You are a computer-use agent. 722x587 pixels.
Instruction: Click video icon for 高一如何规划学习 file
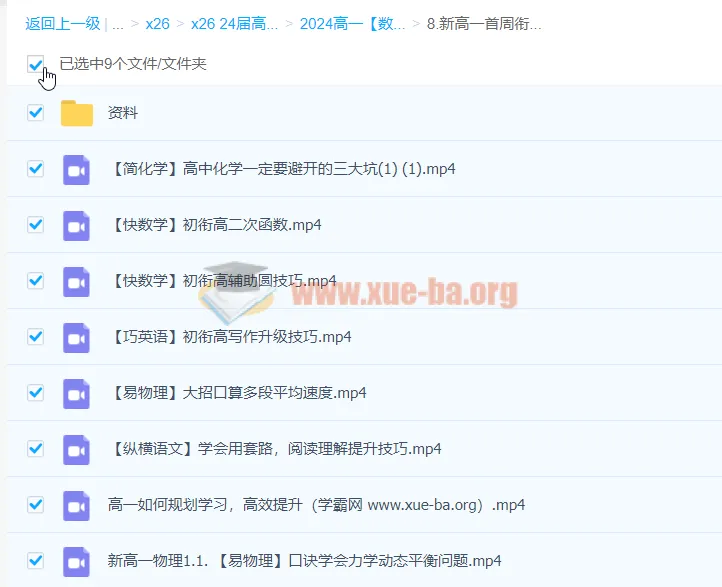[x=76, y=504]
